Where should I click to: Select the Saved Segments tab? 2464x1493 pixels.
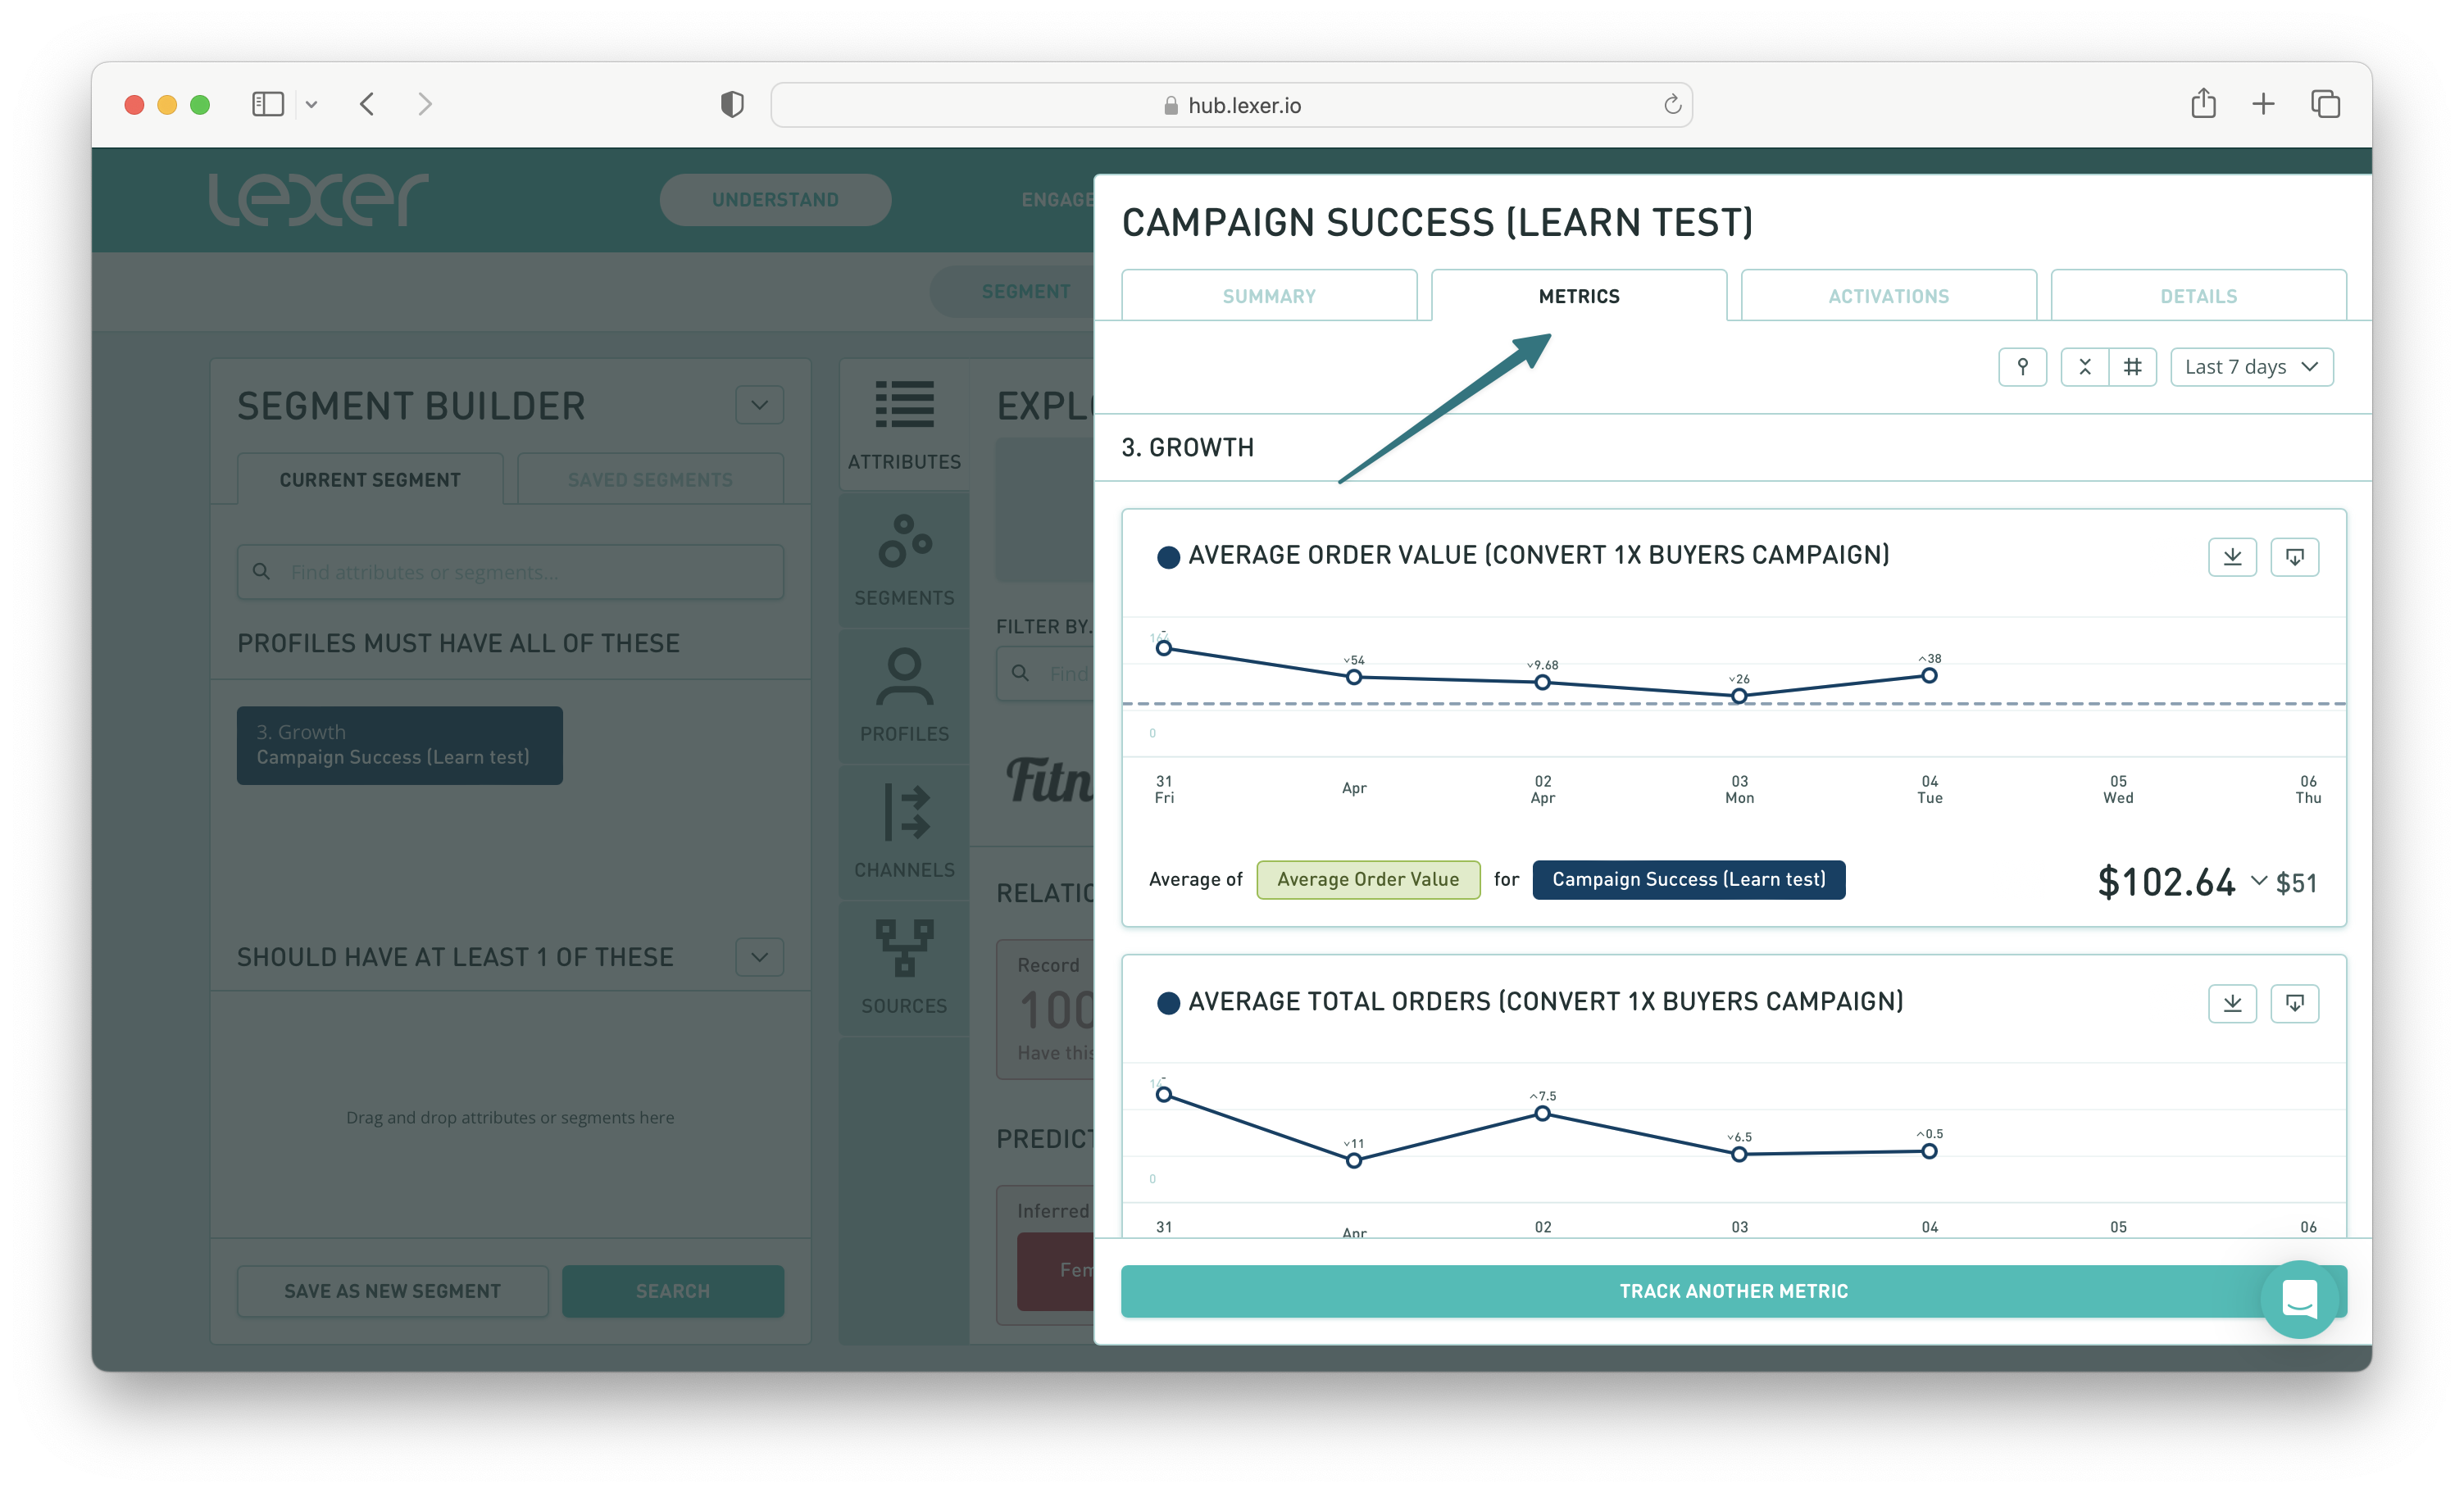click(x=650, y=480)
